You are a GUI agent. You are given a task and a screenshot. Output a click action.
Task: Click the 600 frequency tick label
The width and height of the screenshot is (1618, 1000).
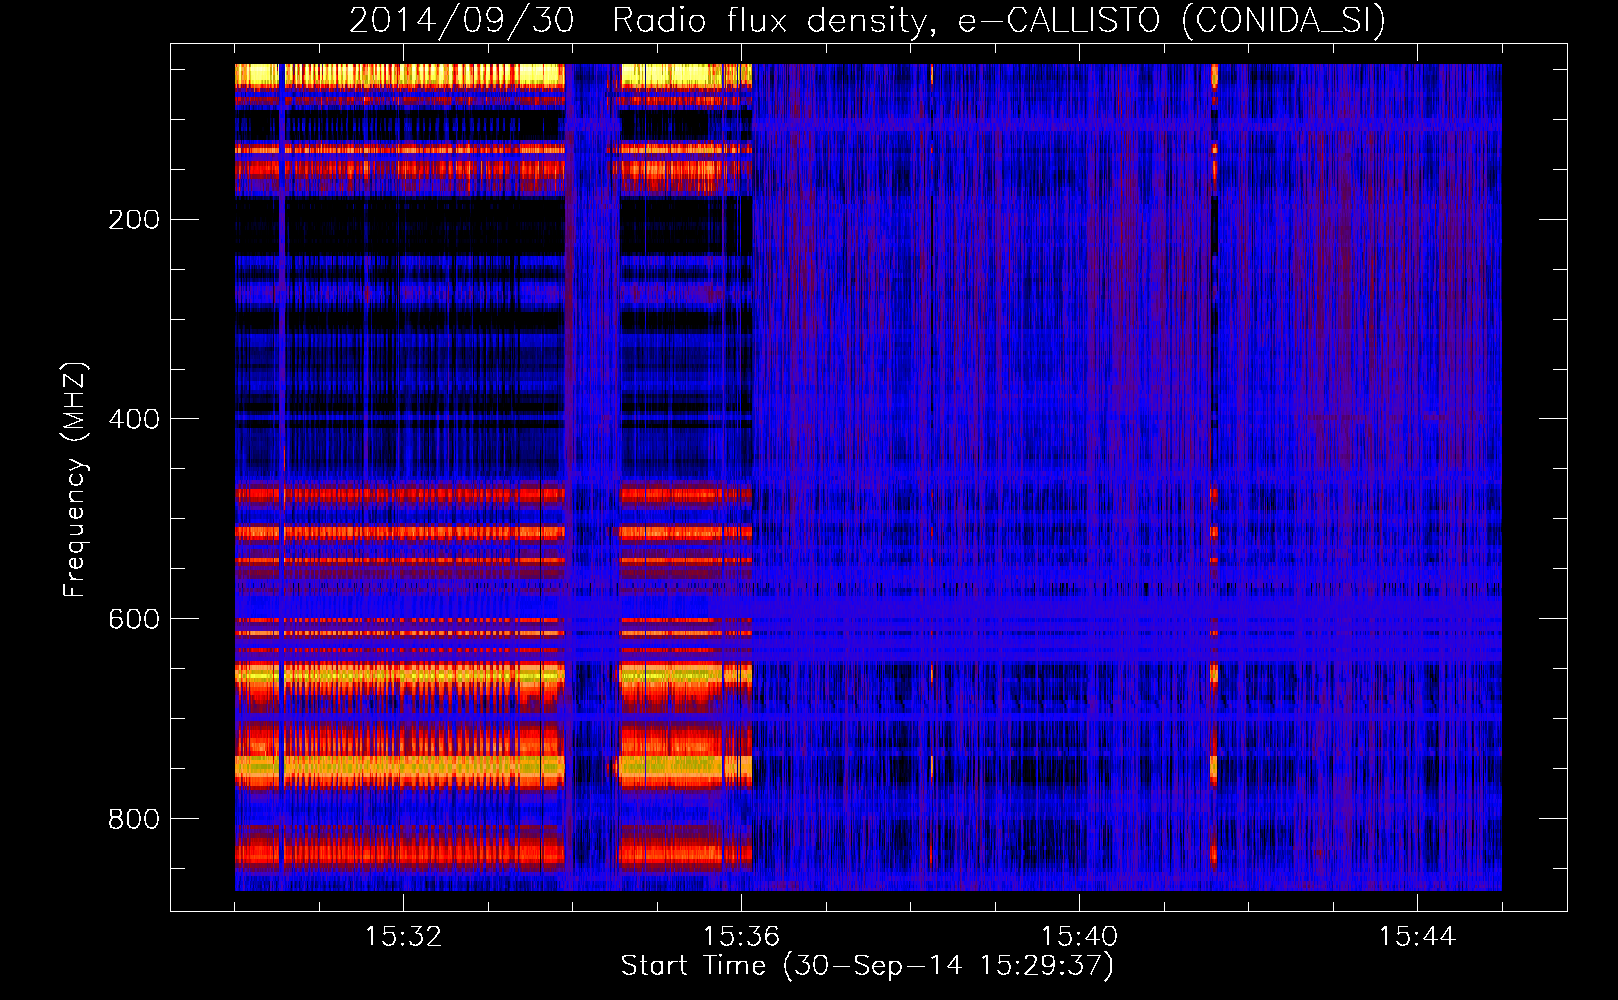134,619
